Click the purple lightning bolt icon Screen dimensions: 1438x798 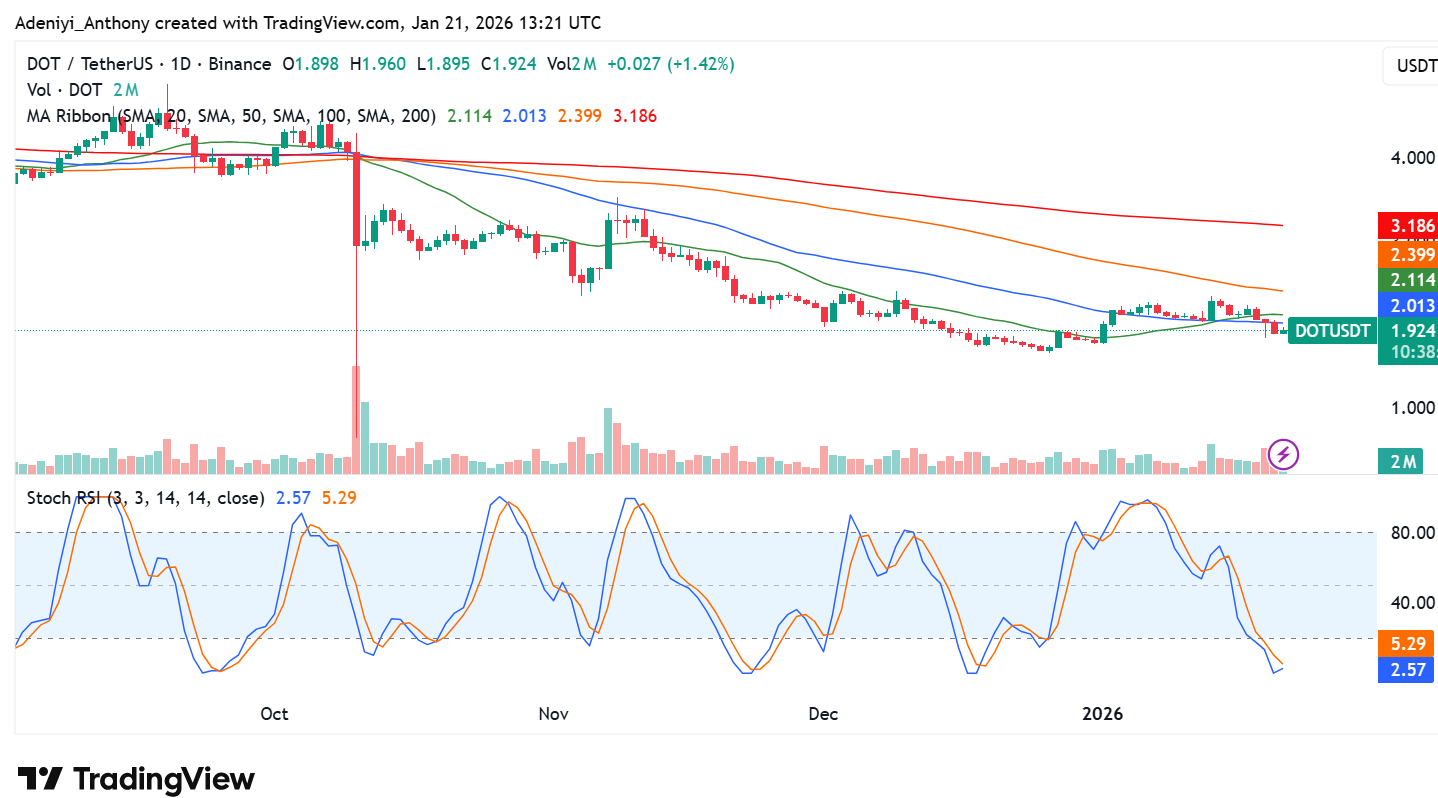click(1284, 455)
